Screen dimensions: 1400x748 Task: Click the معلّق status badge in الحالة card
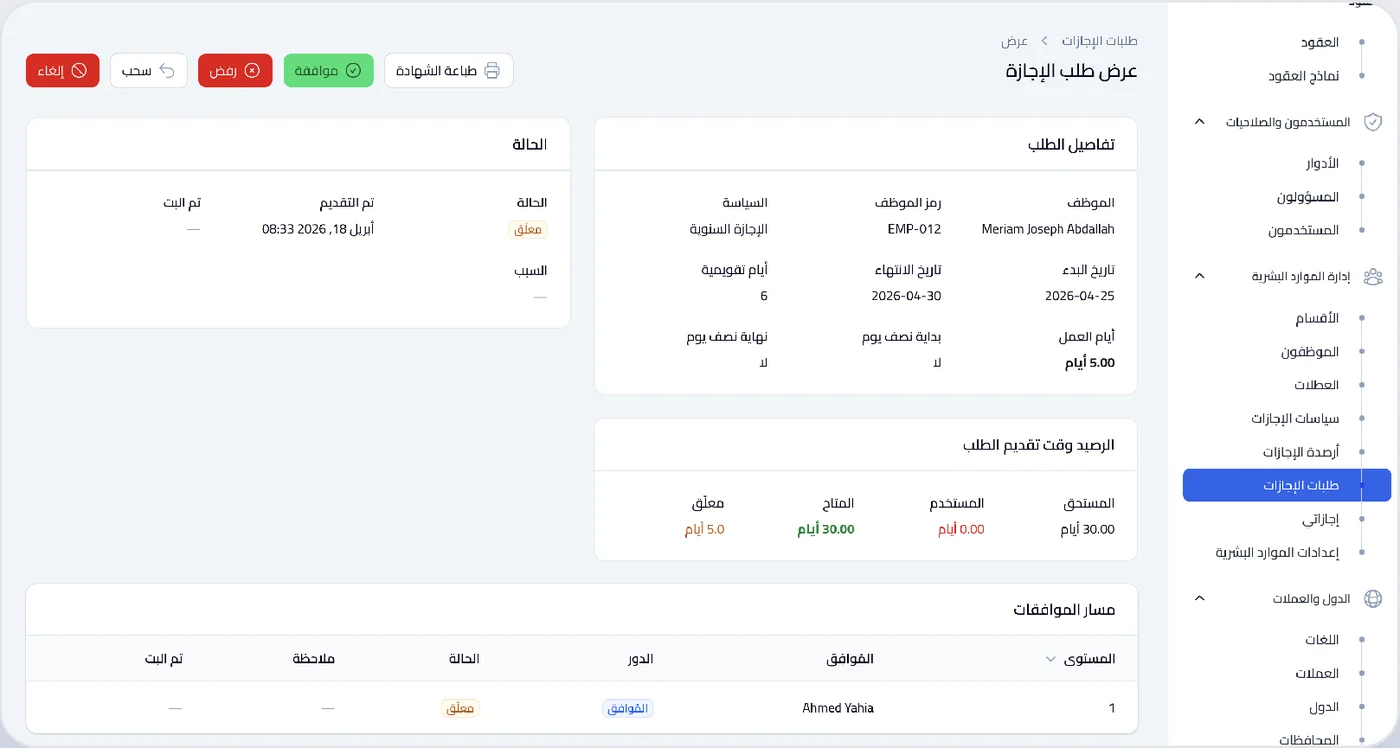(x=528, y=230)
